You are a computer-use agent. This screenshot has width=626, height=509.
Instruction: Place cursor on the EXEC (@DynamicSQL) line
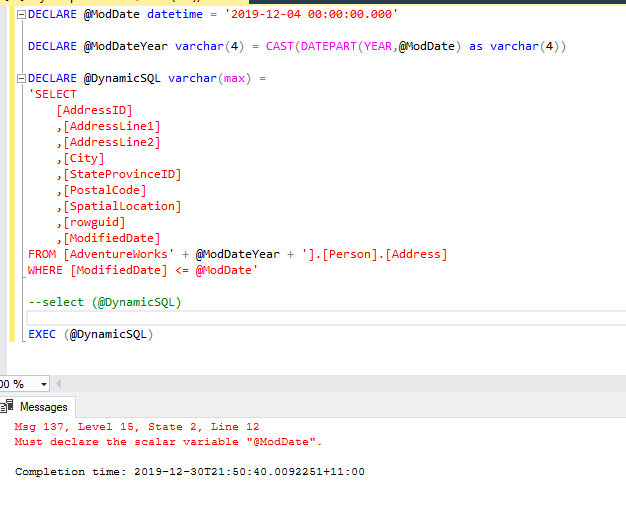[91, 334]
